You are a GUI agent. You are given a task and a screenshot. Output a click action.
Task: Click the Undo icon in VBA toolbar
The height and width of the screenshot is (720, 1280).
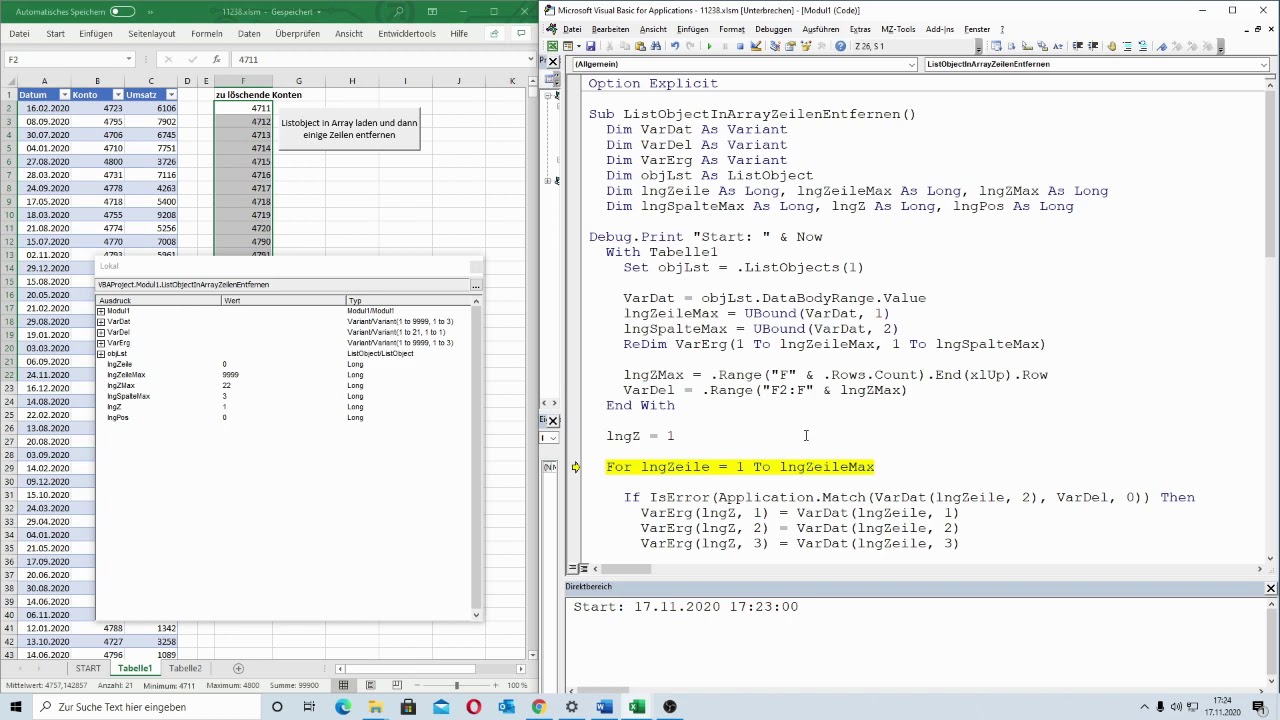675,46
